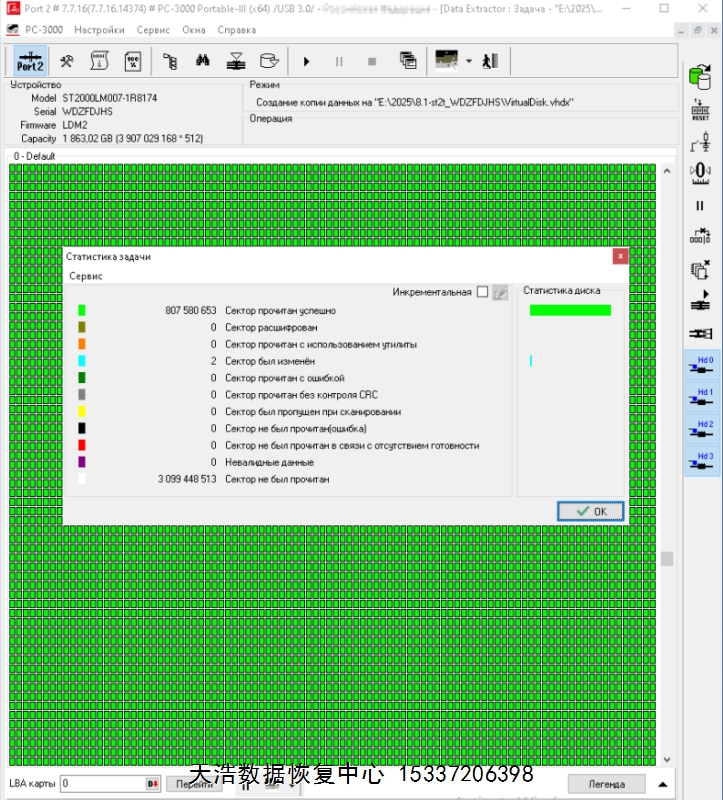Open the Настройки menu
Image resolution: width=723 pixels, height=800 pixels.
(99, 30)
